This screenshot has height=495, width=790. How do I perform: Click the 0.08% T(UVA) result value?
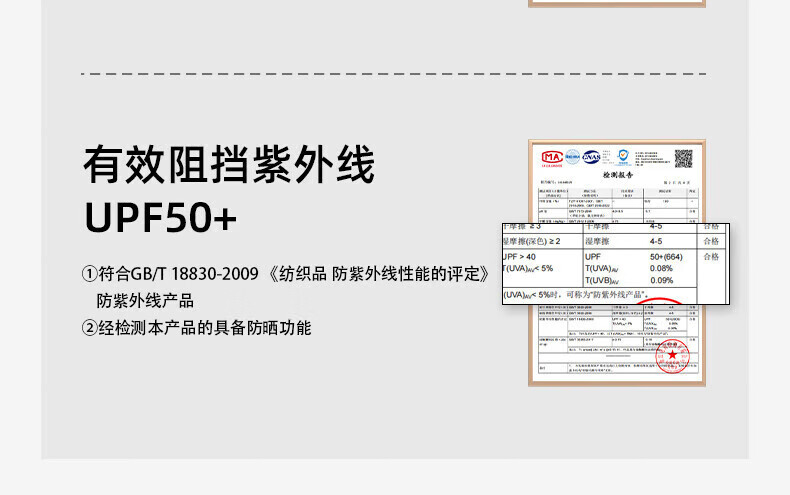pos(661,268)
